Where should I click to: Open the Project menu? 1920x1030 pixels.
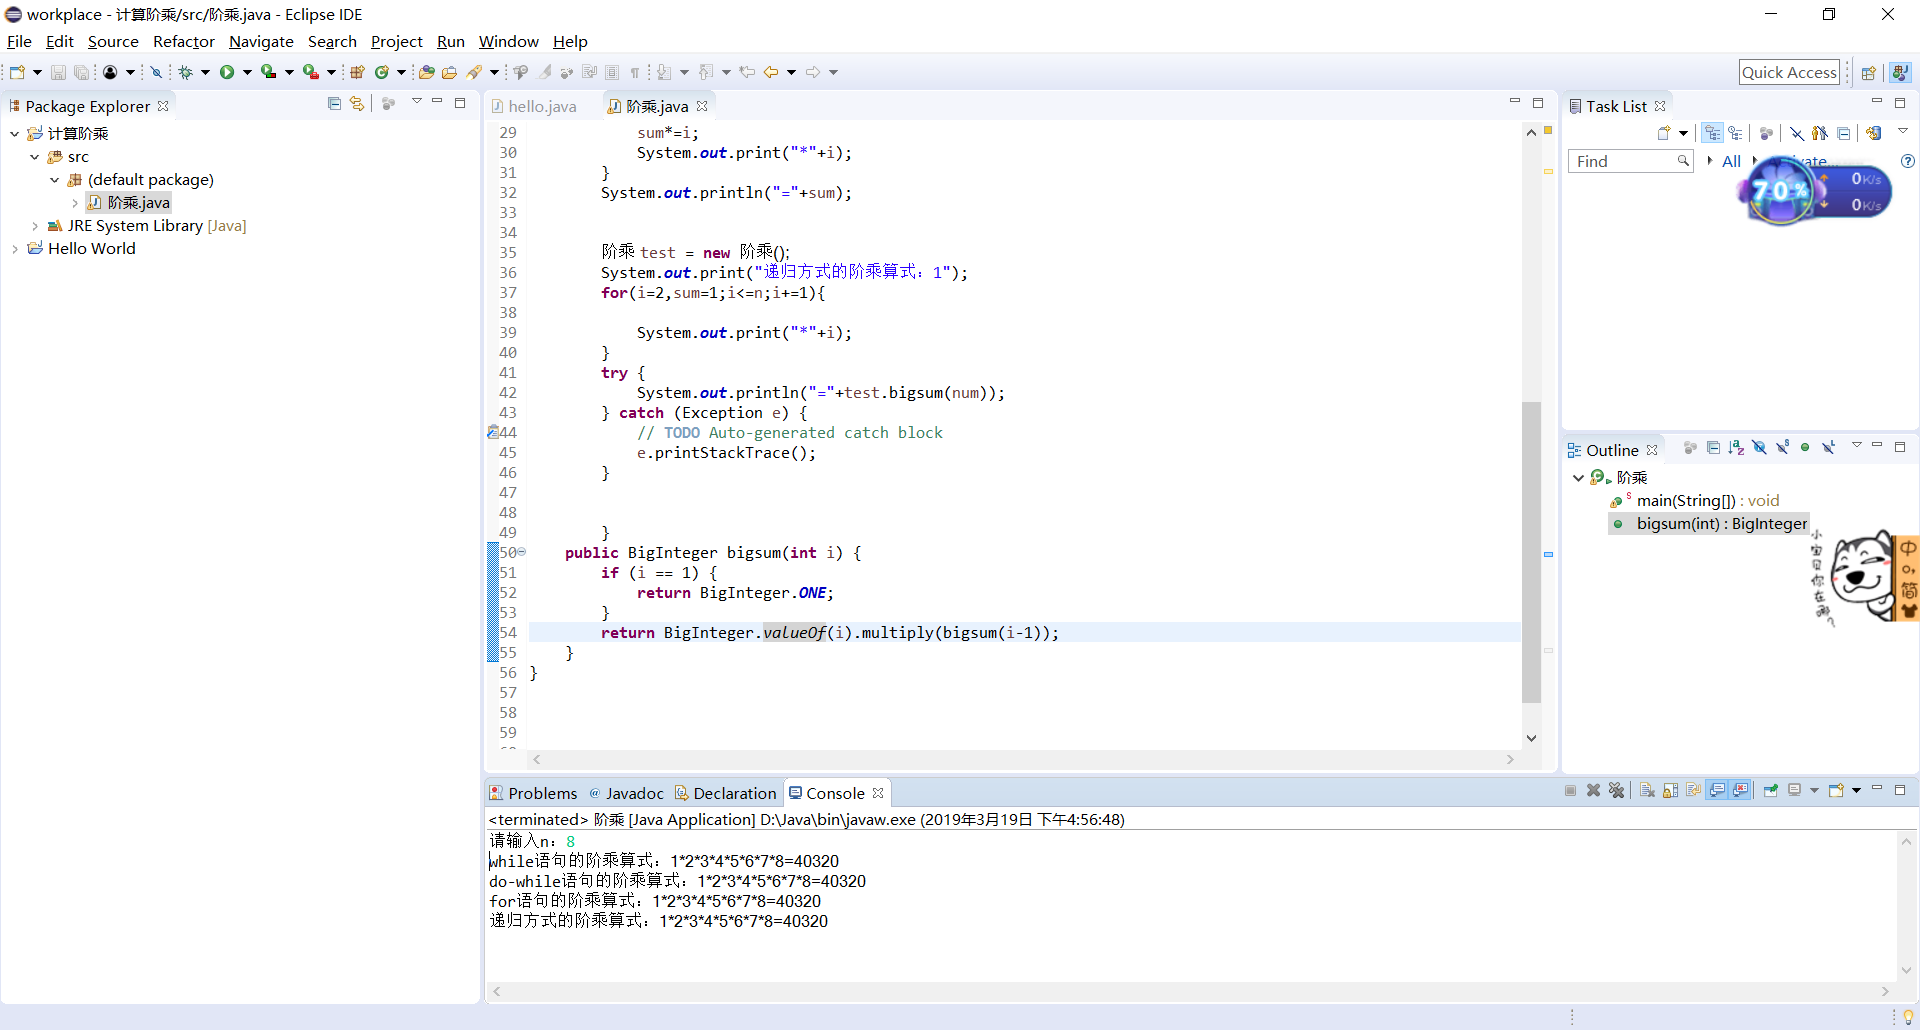pos(397,42)
